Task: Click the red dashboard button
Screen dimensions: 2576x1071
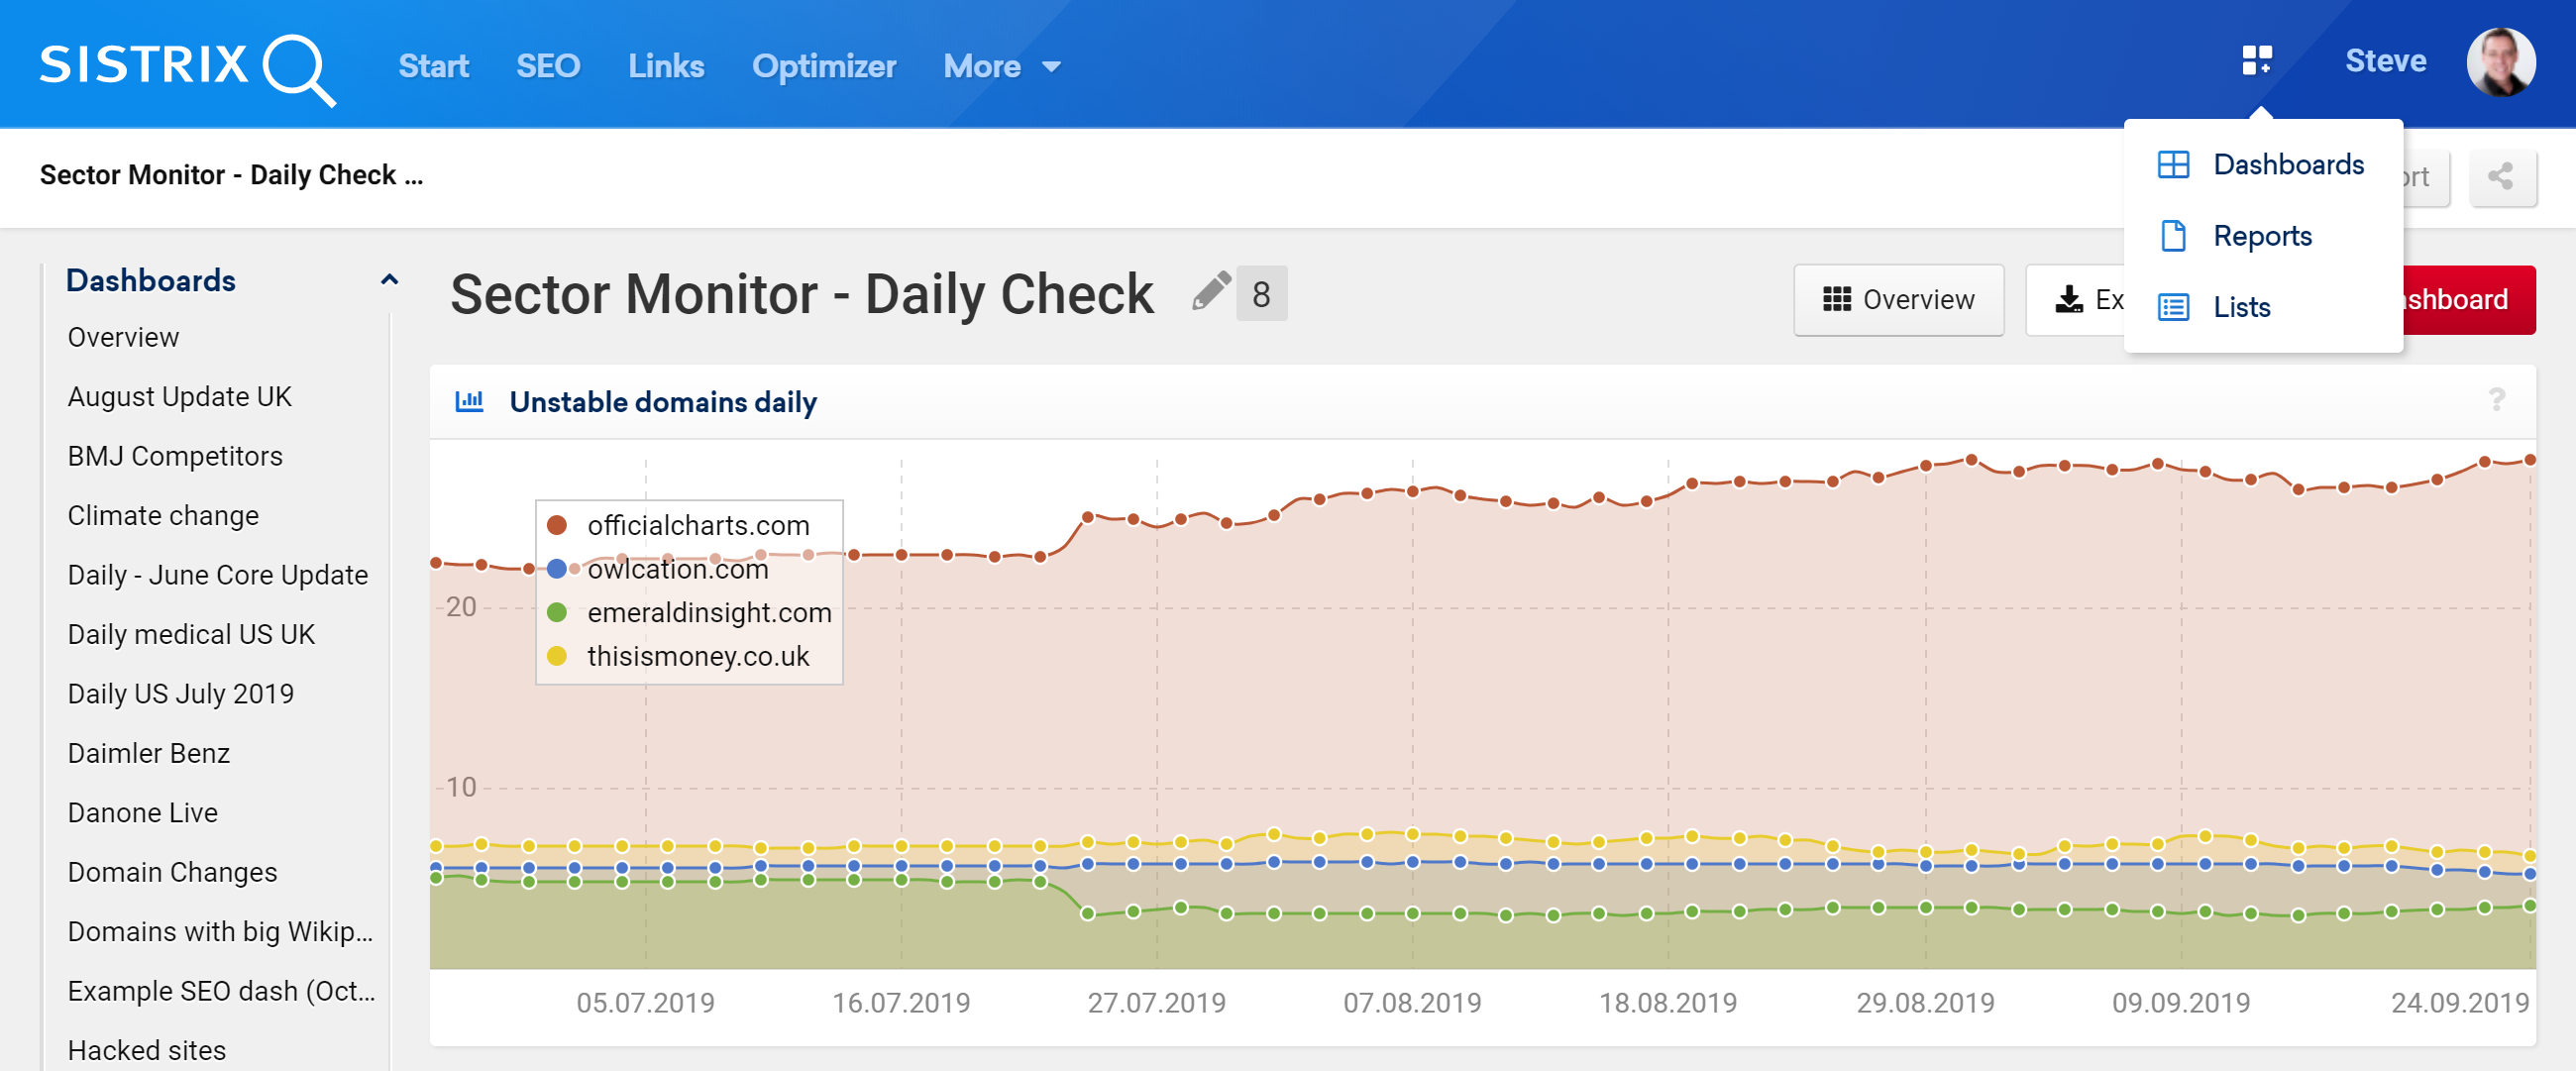Action: pos(2468,299)
